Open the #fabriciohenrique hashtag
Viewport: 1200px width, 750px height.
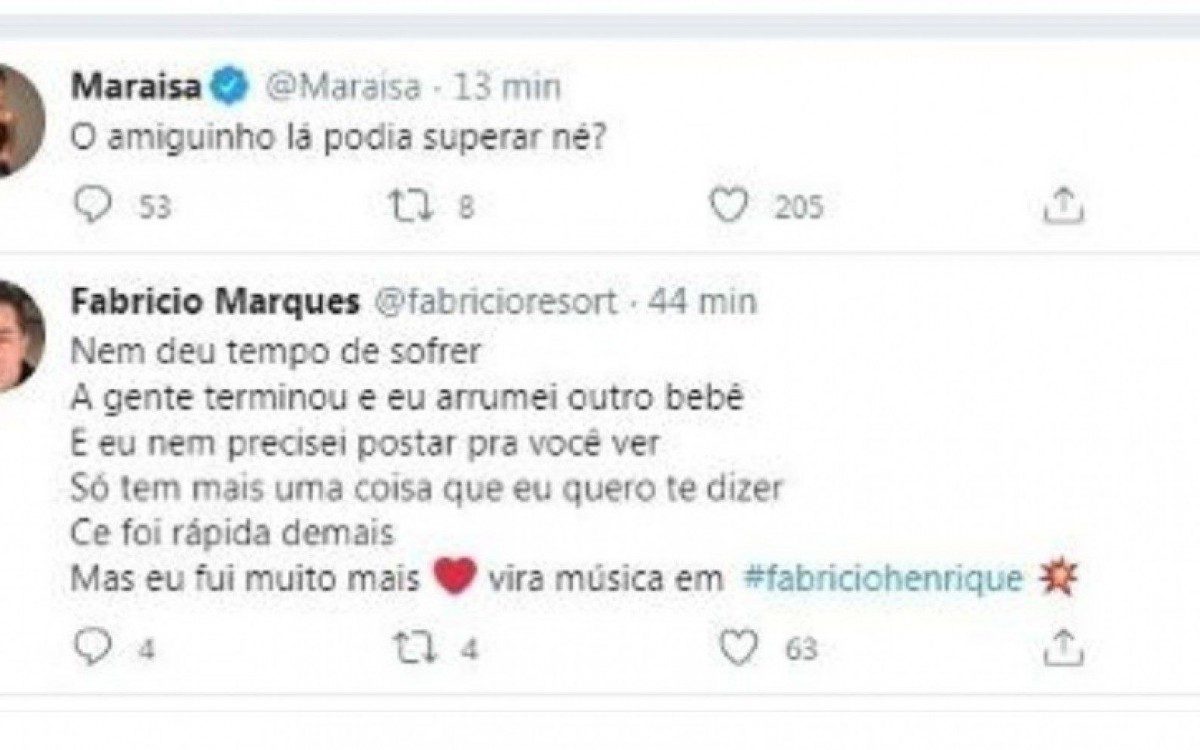[x=882, y=575]
